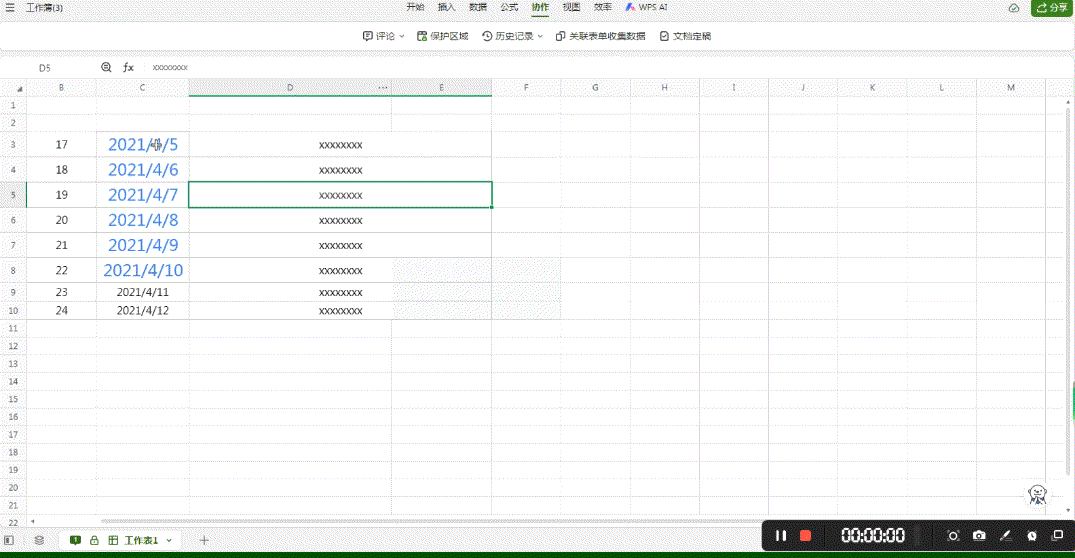1075x558 pixels.
Task: Select column M header
Action: point(1011,88)
